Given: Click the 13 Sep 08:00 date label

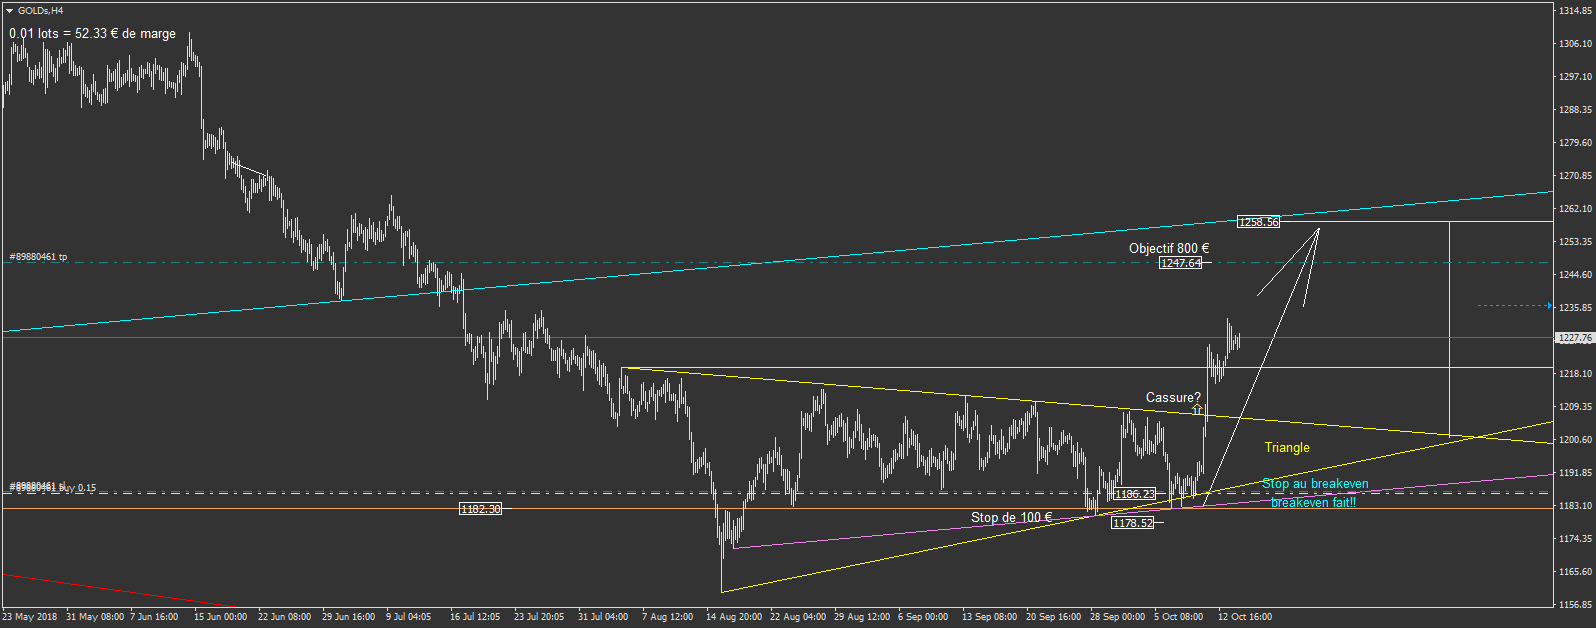Looking at the screenshot, I should (x=989, y=617).
